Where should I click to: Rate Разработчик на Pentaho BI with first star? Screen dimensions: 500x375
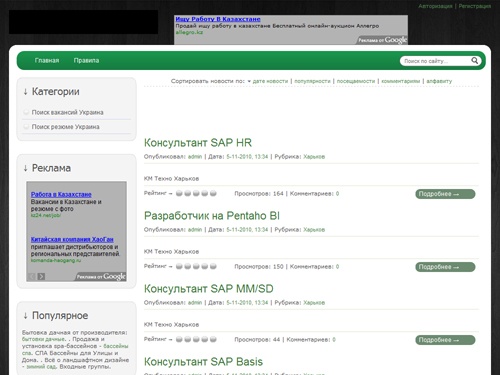click(x=179, y=266)
